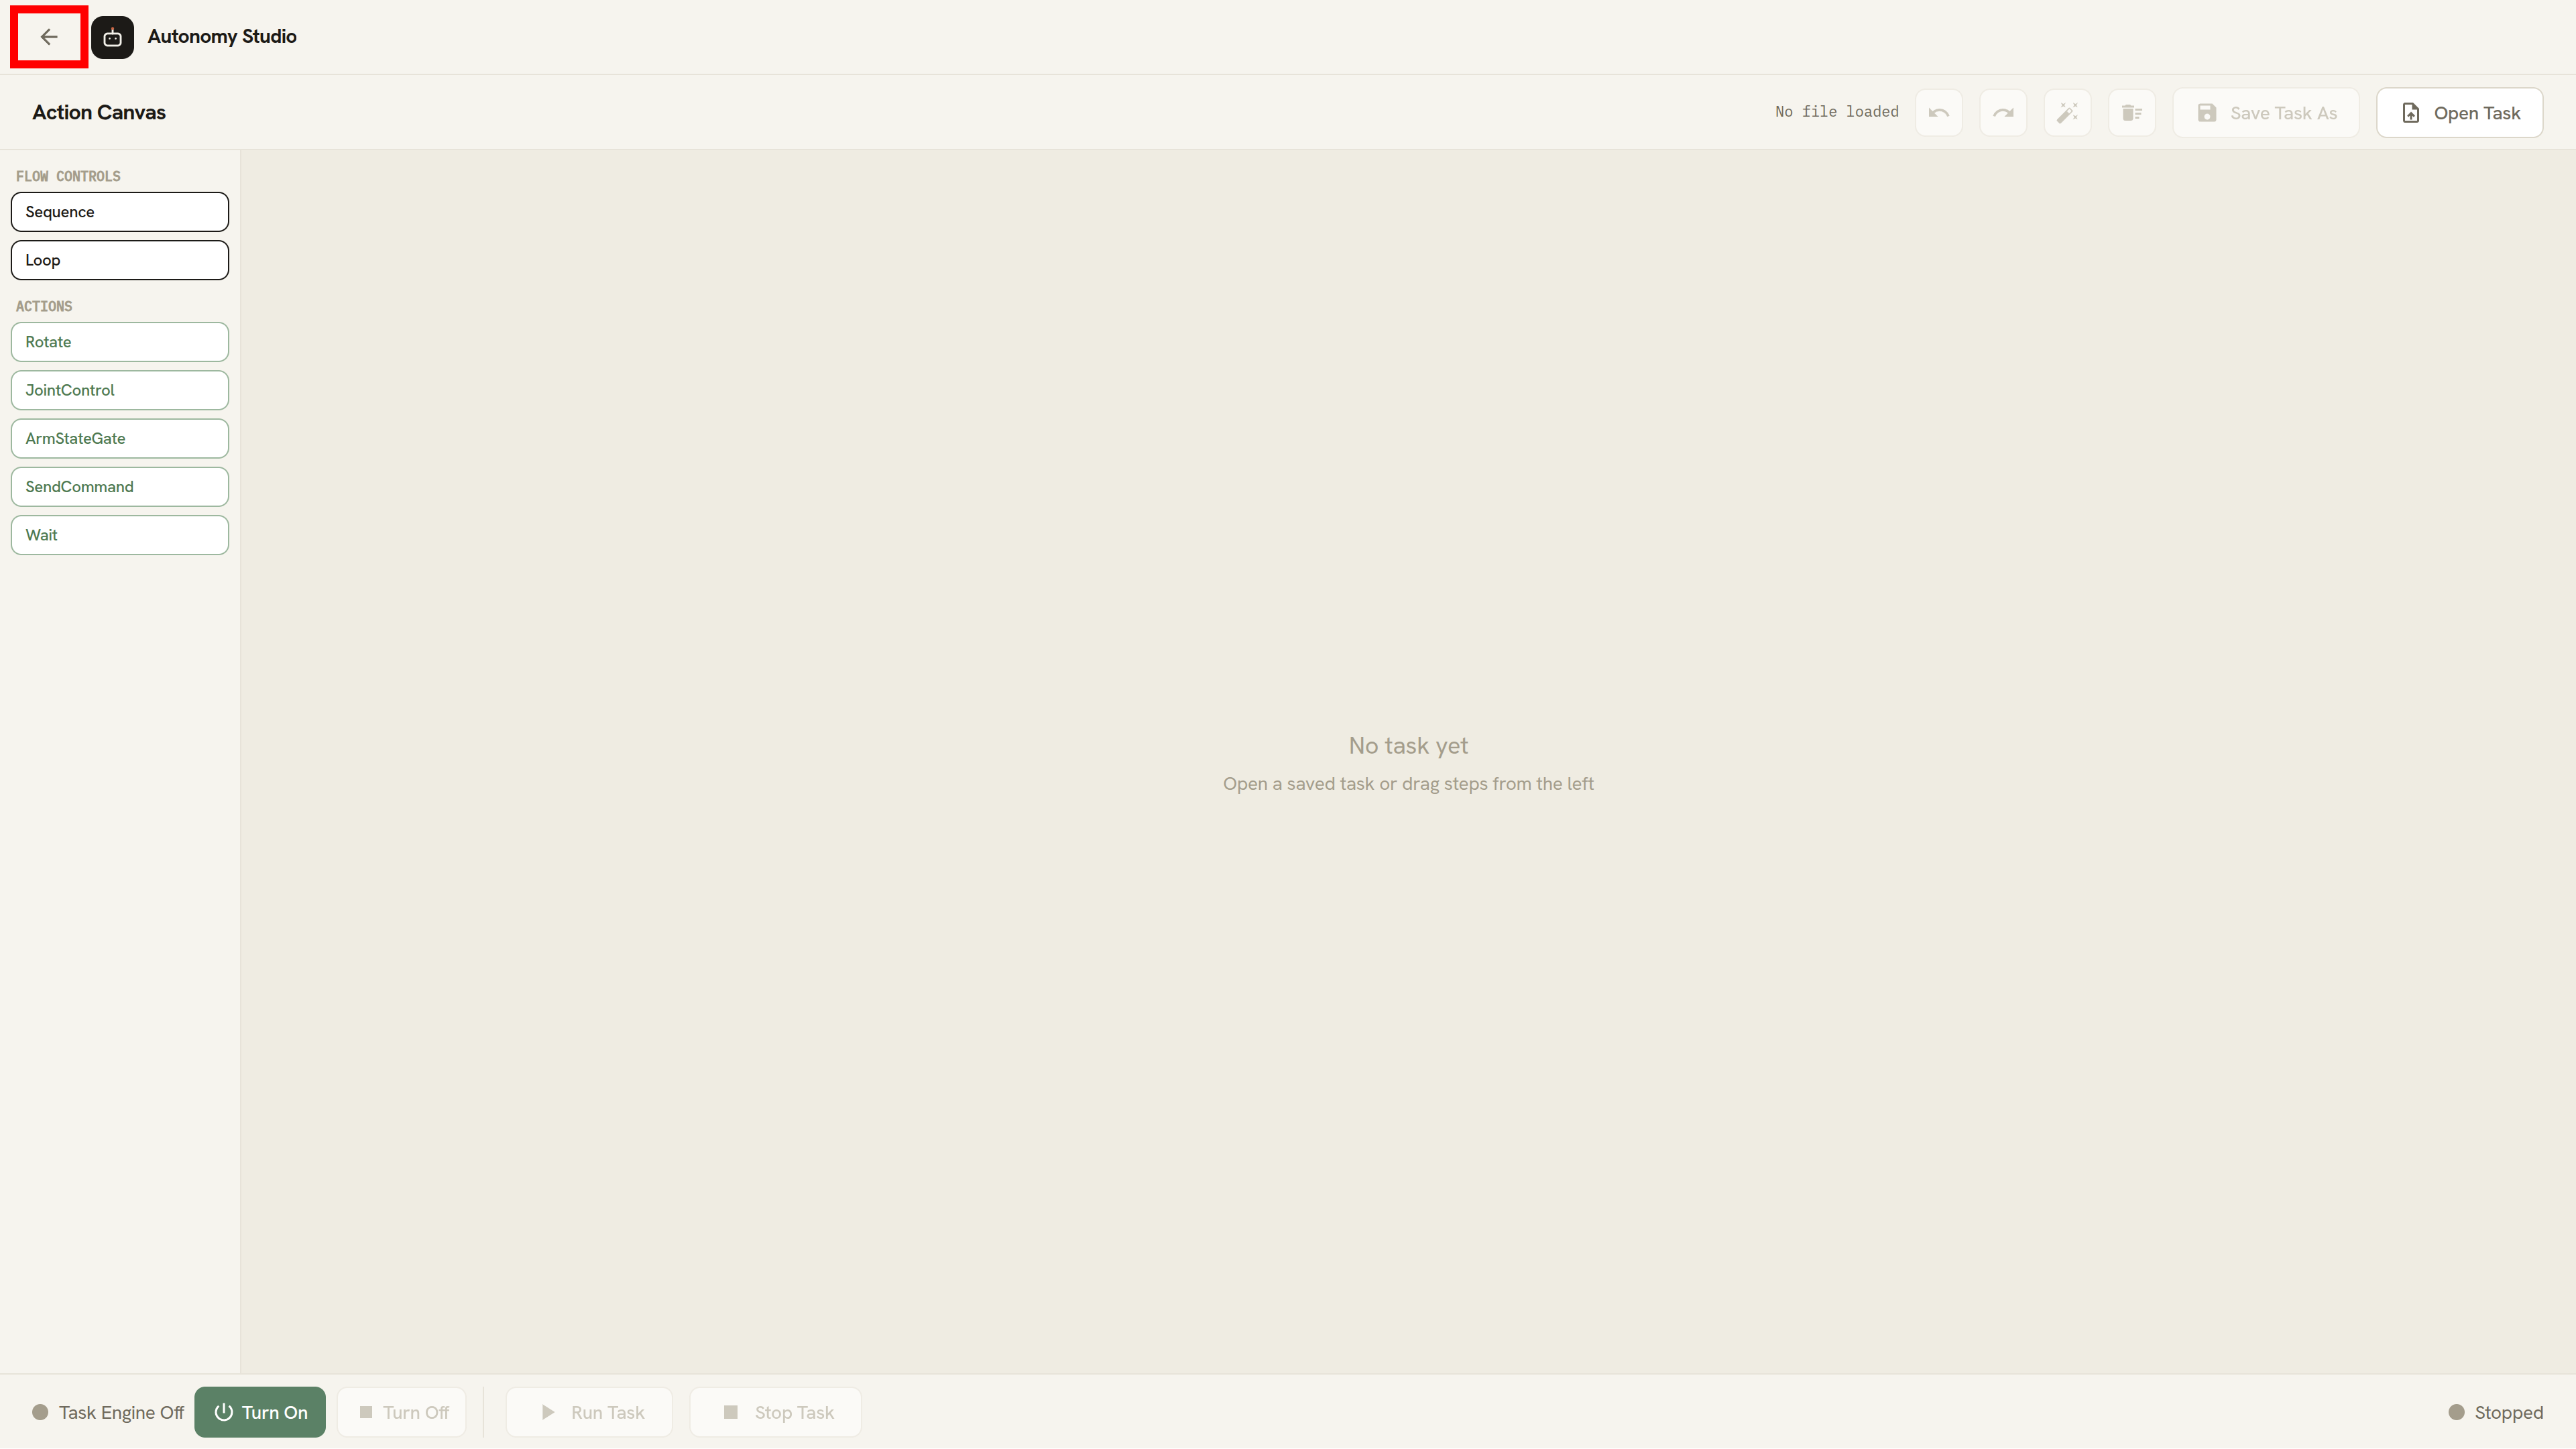2576x1449 pixels.
Task: Click Save Task As button
Action: (2266, 113)
